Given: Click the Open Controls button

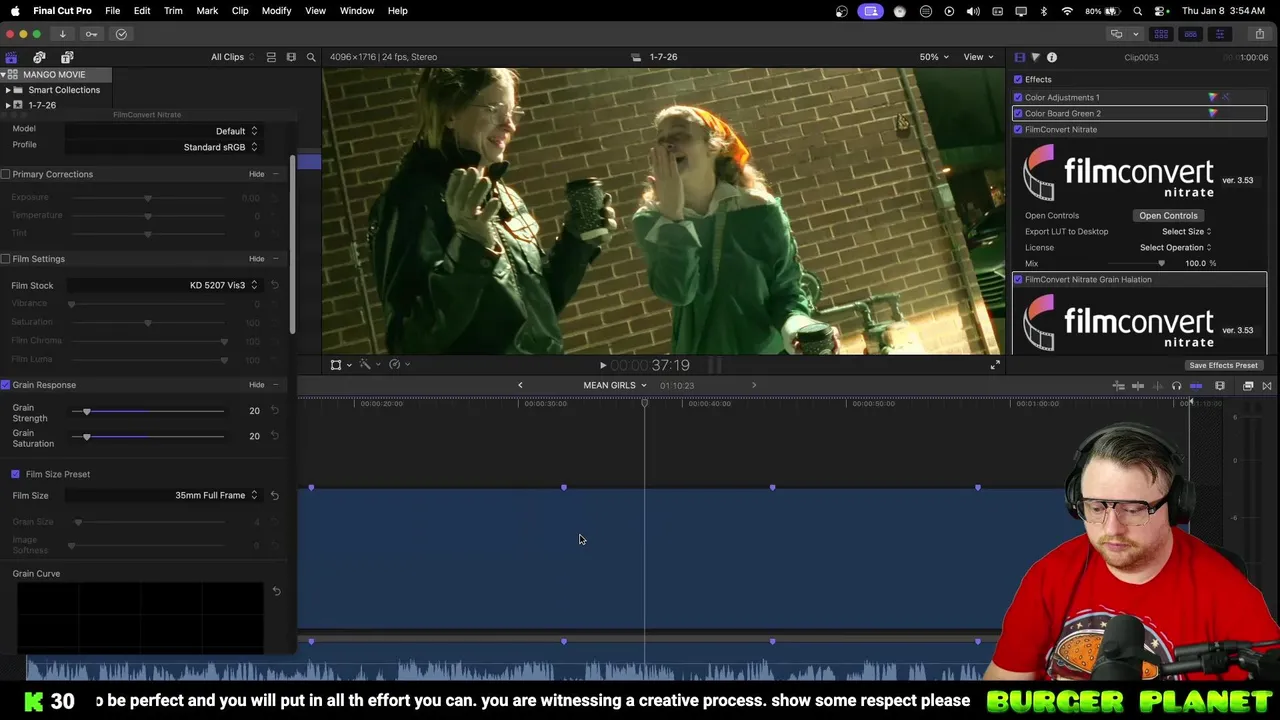Looking at the screenshot, I should point(1168,215).
